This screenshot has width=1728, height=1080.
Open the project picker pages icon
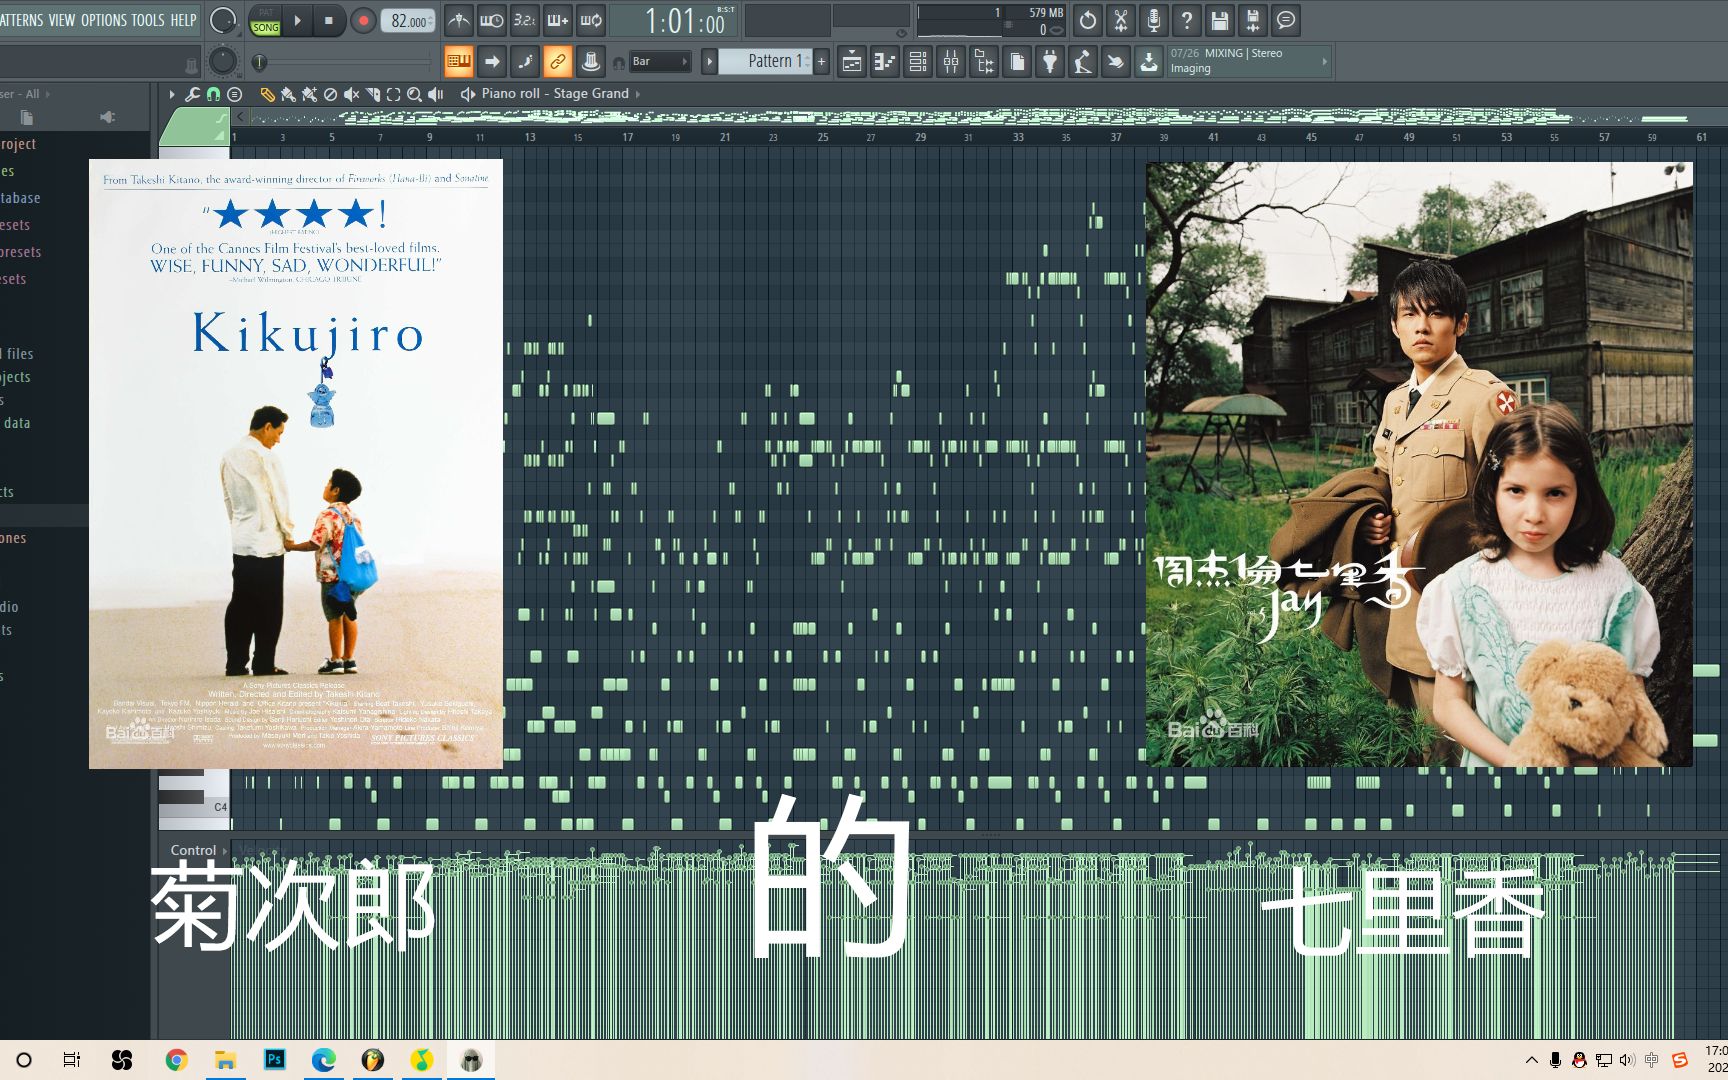pos(1017,62)
